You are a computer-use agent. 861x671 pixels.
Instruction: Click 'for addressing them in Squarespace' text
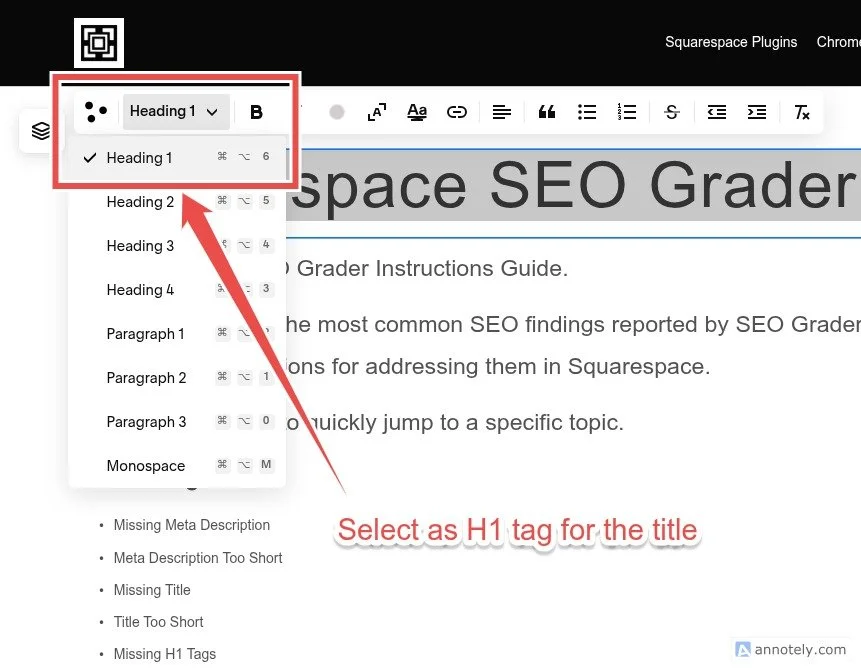(x=521, y=366)
